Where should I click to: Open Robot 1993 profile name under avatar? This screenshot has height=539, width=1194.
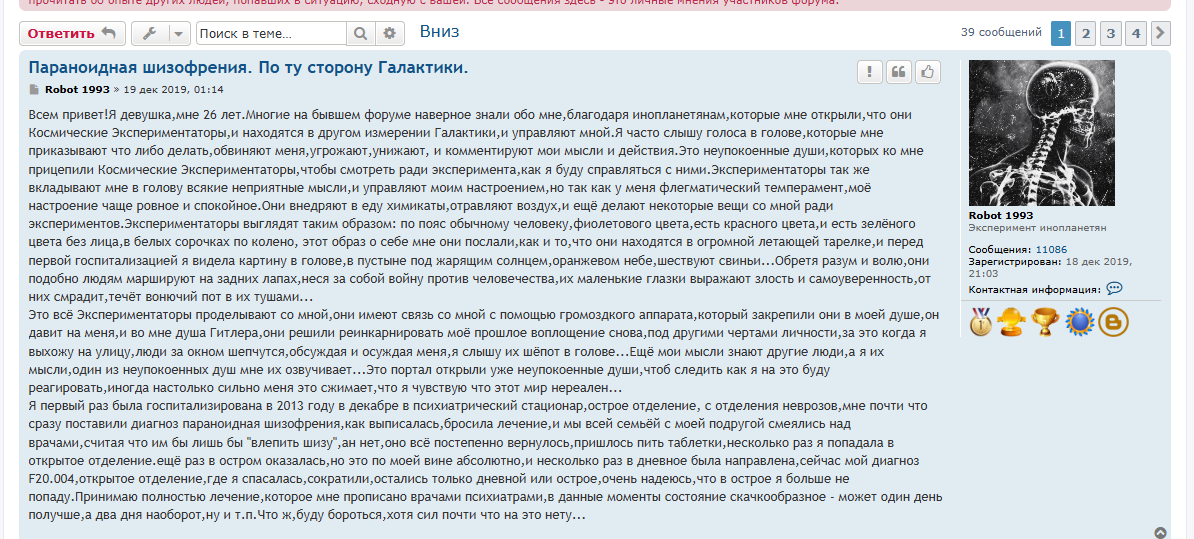click(x=1001, y=215)
